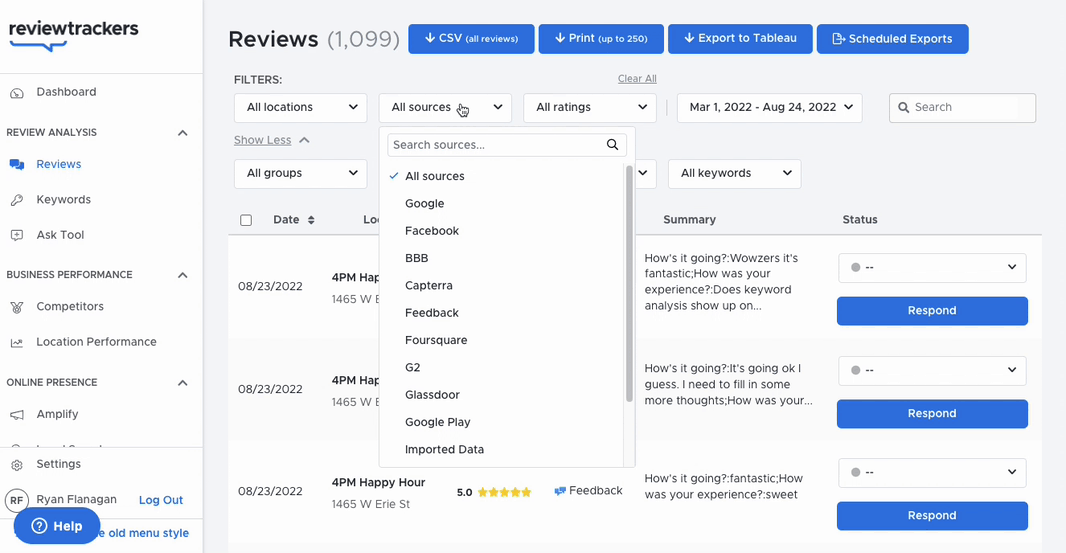Close the All sources dropdown
Viewport: 1066px width, 553px height.
coord(445,107)
